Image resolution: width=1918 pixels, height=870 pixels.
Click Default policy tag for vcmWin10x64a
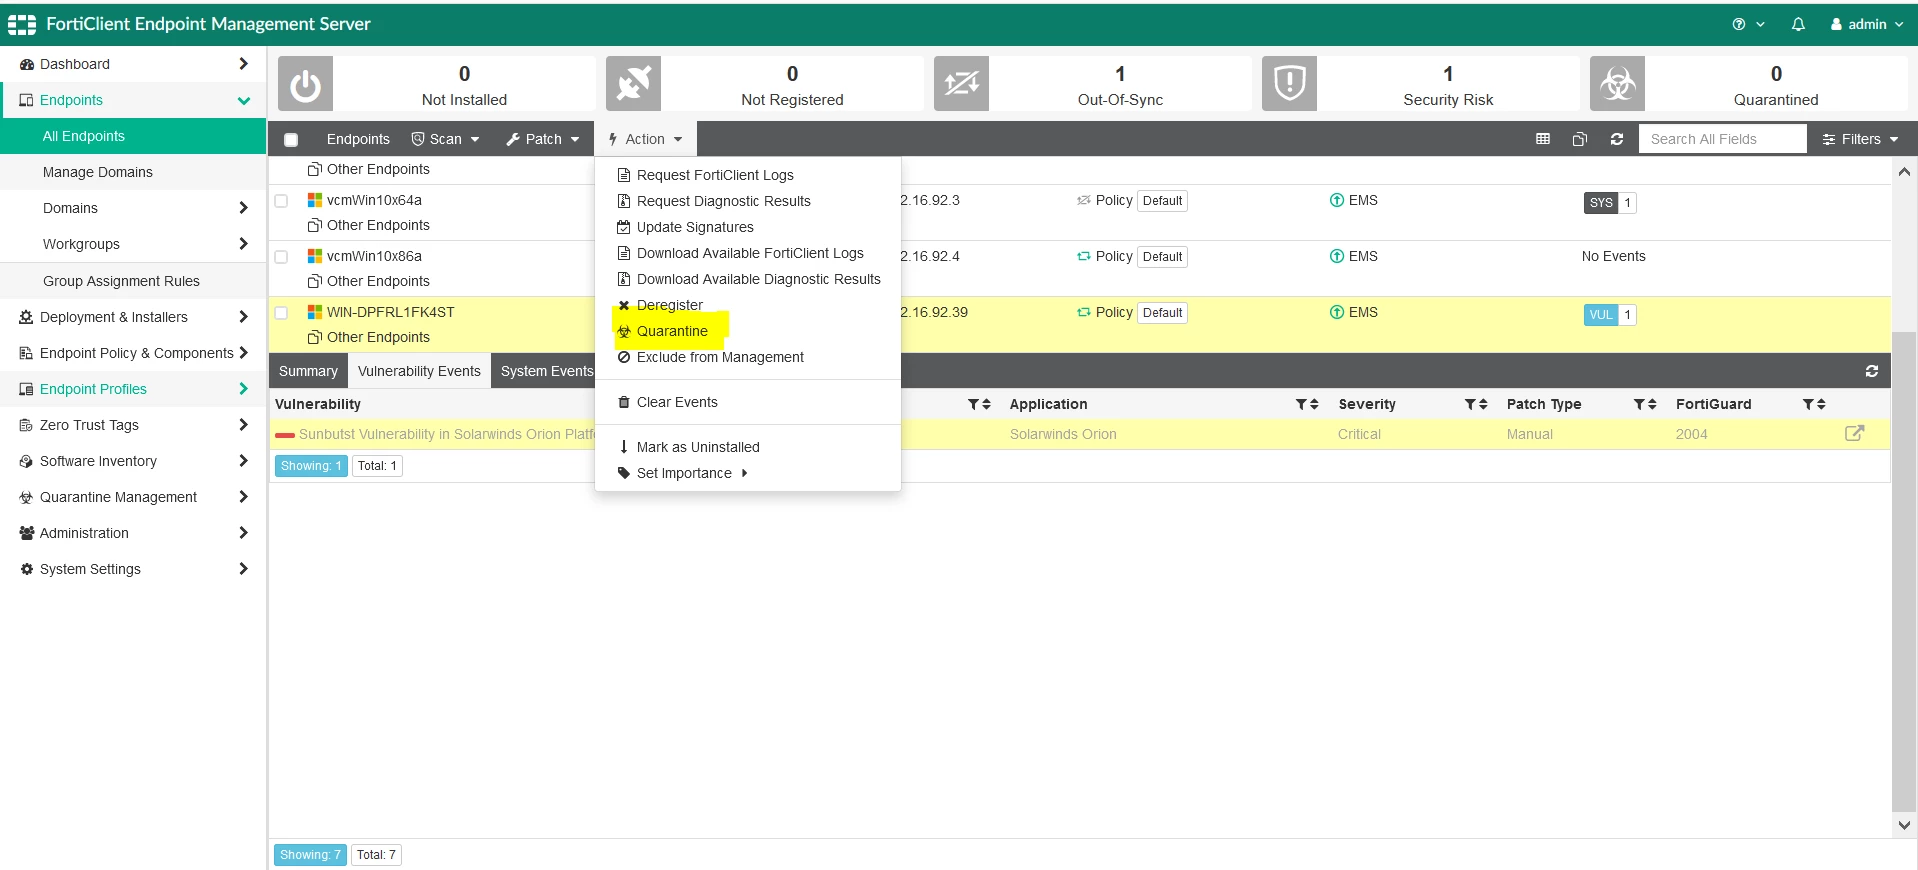[1163, 200]
